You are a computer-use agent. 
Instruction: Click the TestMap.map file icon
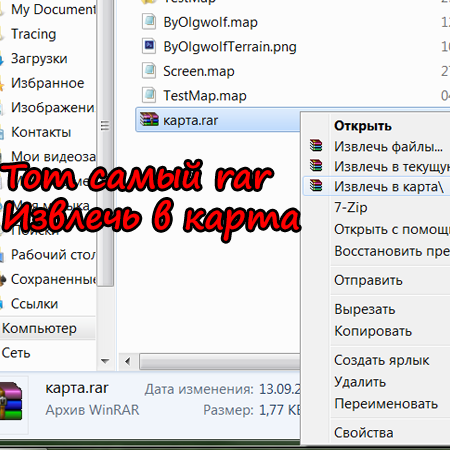149,95
